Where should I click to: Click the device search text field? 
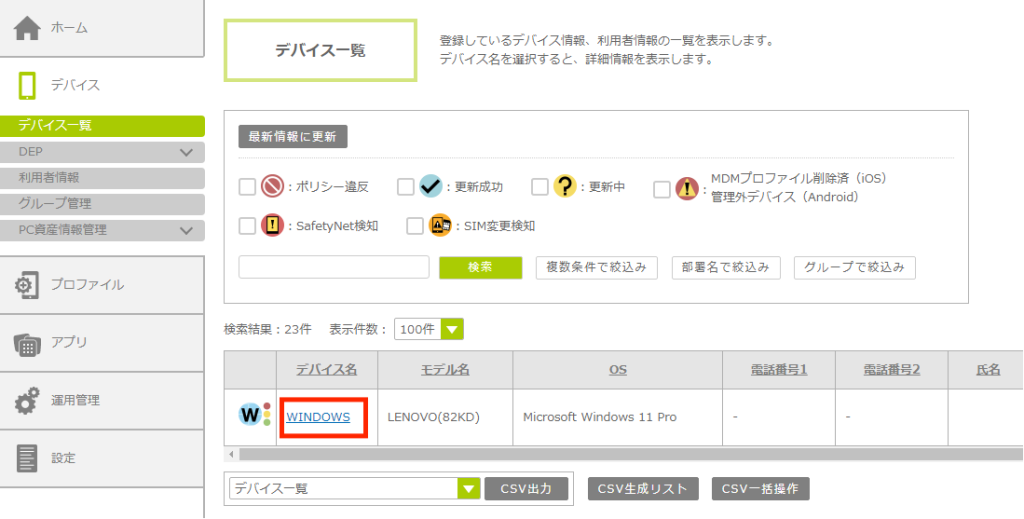[x=334, y=268]
